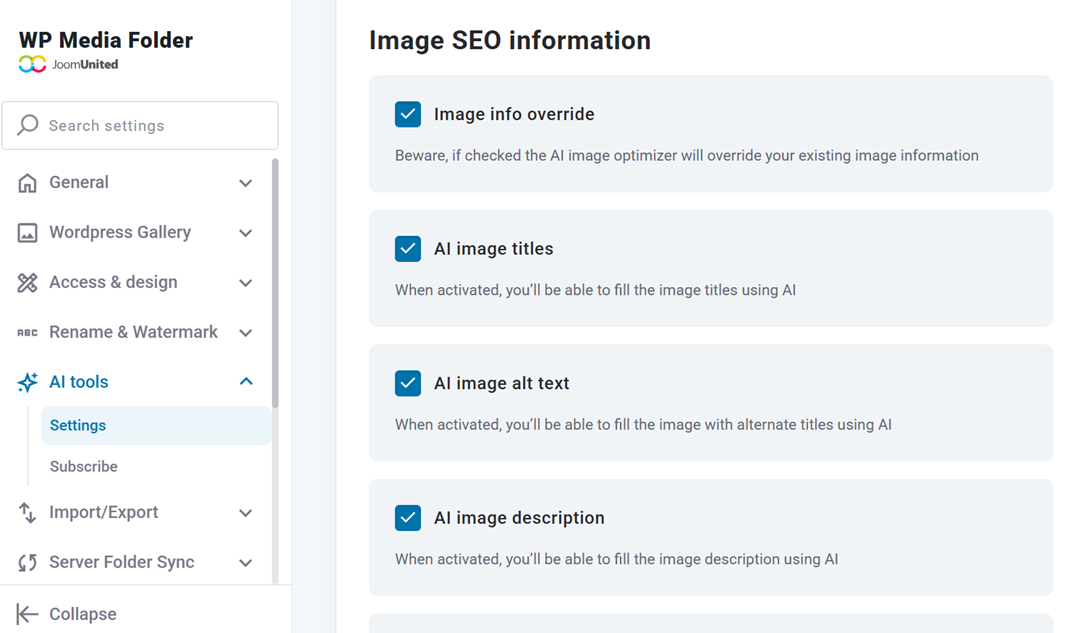Image resolution: width=1080 pixels, height=633 pixels.
Task: Click the Wordpress Gallery image icon
Action: 26,232
